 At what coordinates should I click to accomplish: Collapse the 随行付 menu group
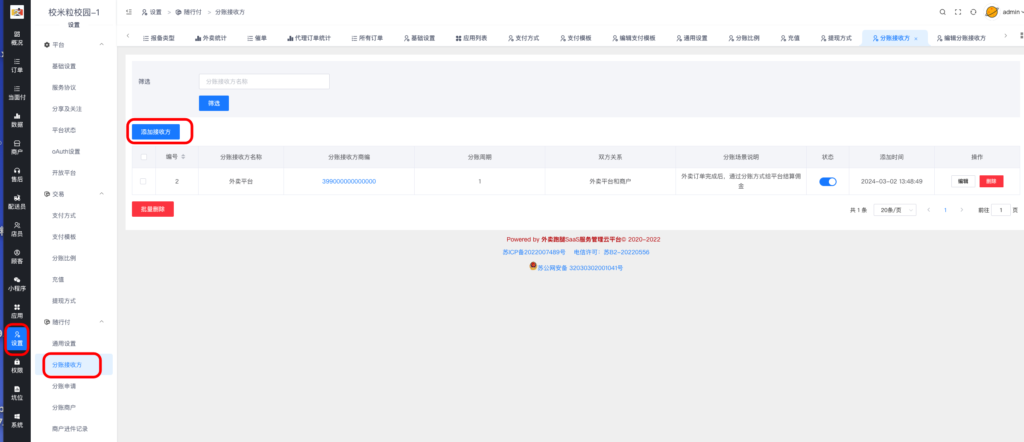[x=101, y=322]
